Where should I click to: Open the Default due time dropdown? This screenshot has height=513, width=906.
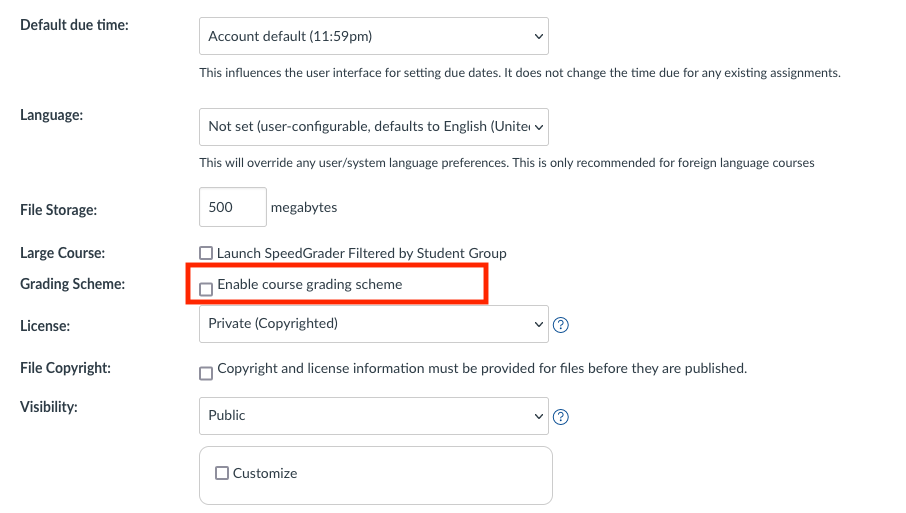coord(374,37)
